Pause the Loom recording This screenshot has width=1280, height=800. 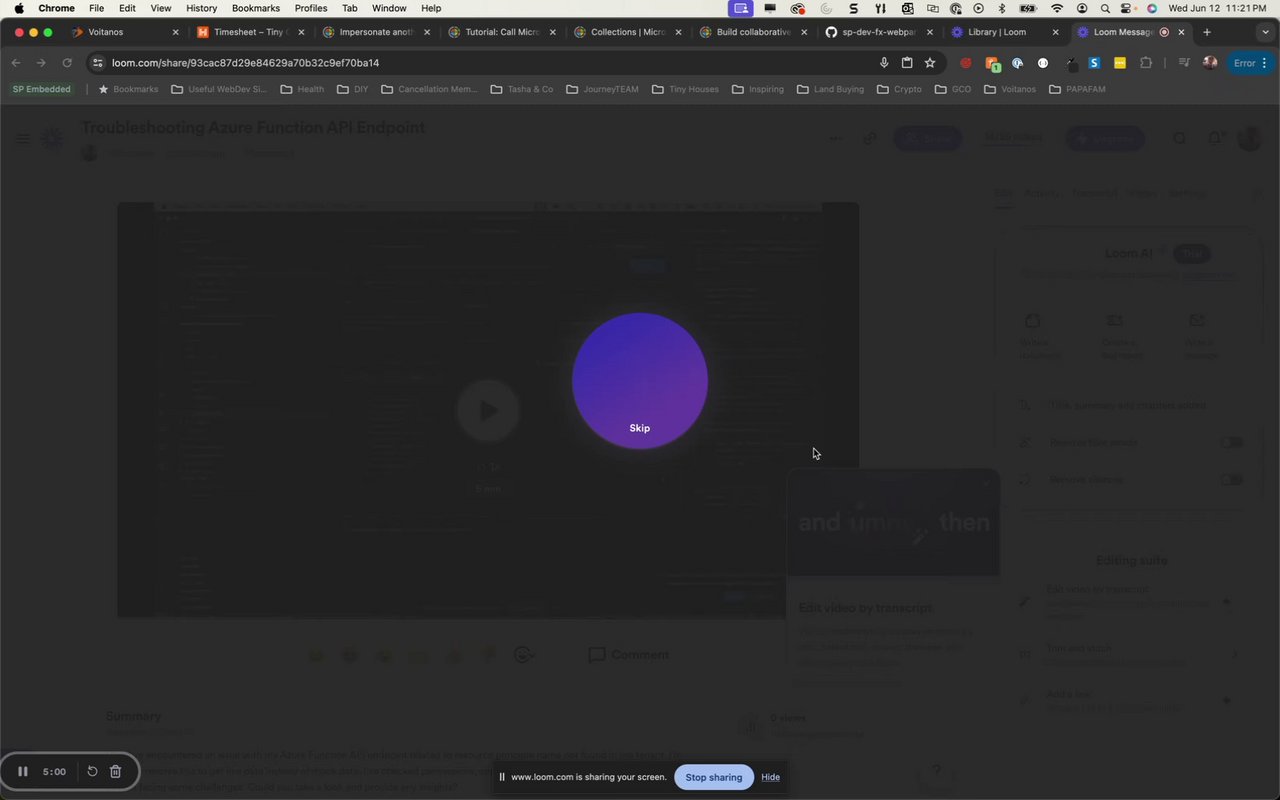[23, 772]
